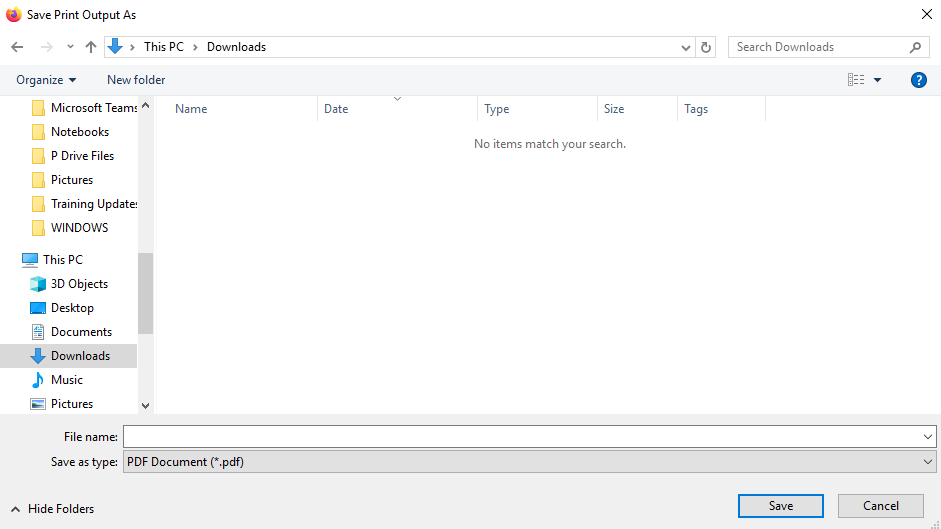Screen dimensions: 941x529
Task: Click the navigation pane scrollbar thumb
Action: pyautogui.click(x=145, y=293)
